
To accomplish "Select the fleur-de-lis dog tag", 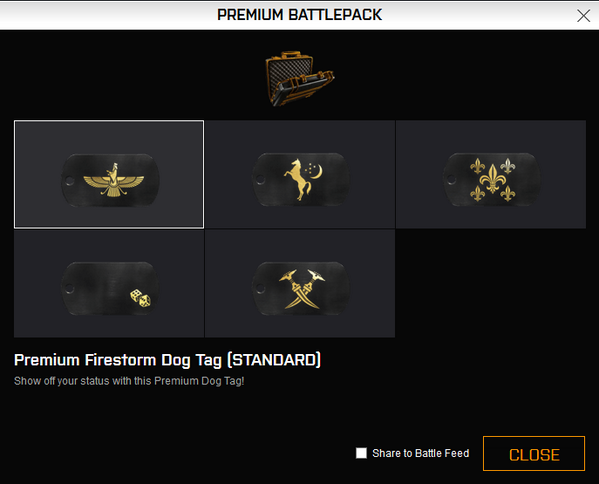I will pyautogui.click(x=491, y=174).
